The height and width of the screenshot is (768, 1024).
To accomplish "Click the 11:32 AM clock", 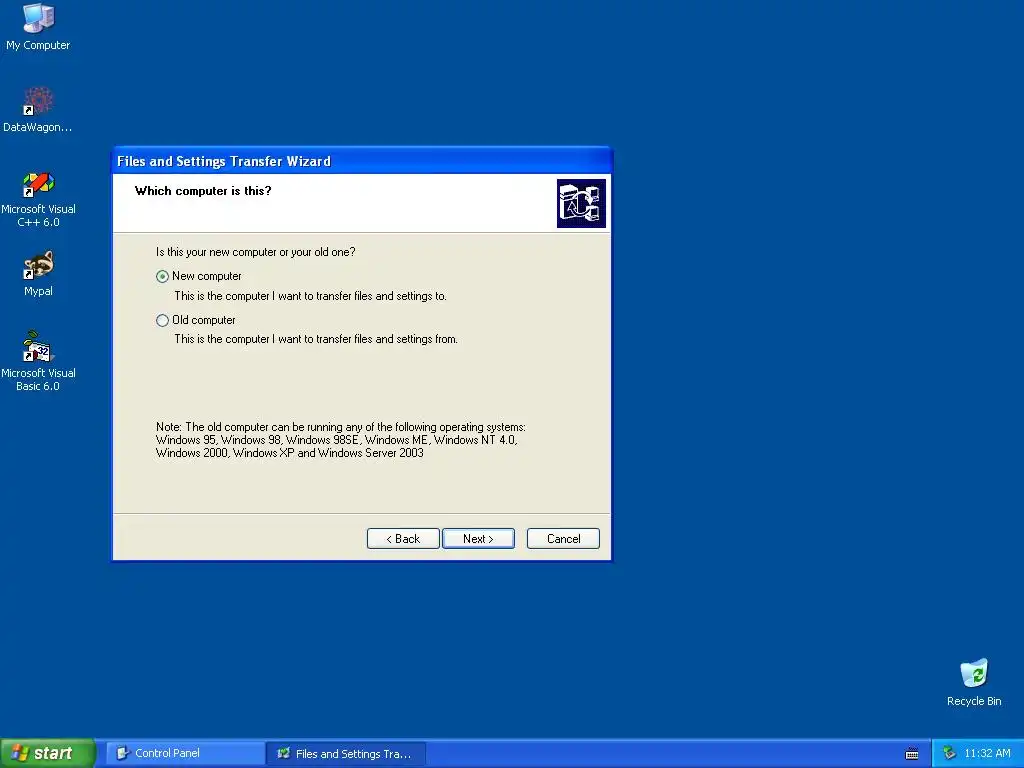I will point(987,753).
